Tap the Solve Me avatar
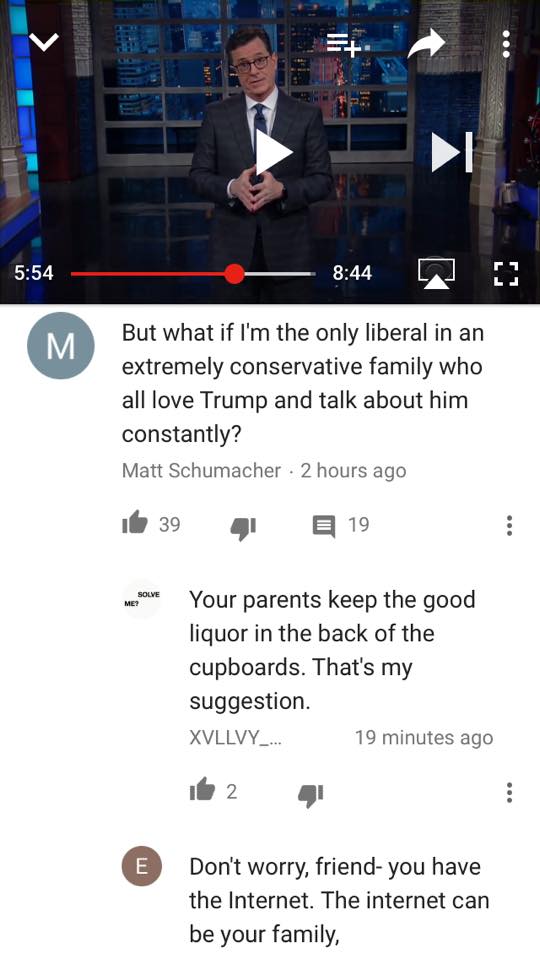The width and height of the screenshot is (540, 960). click(141, 599)
